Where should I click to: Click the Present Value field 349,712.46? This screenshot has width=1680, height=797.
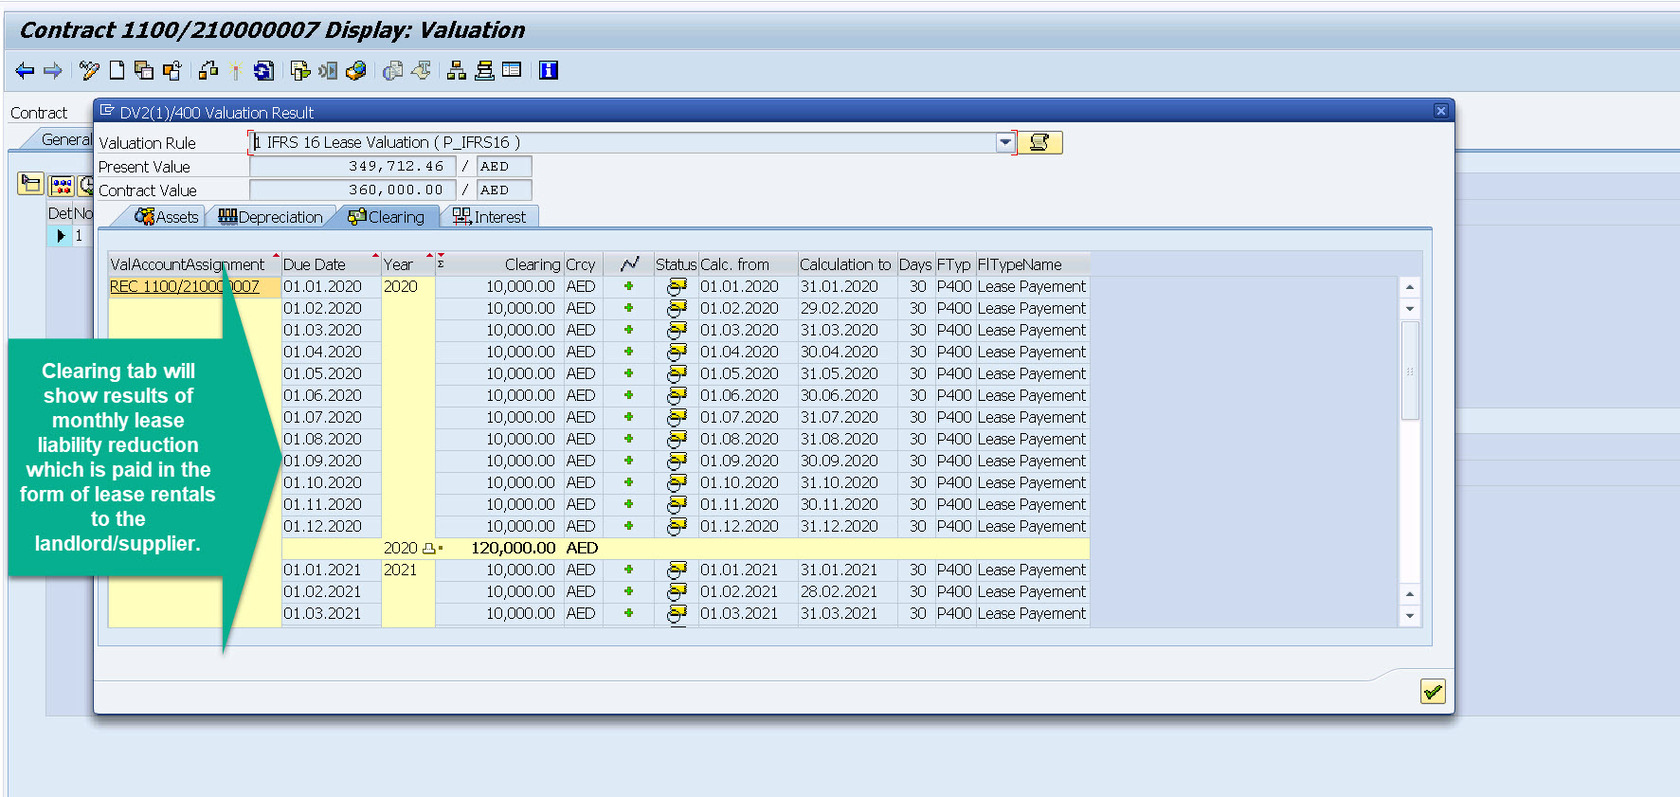(352, 166)
